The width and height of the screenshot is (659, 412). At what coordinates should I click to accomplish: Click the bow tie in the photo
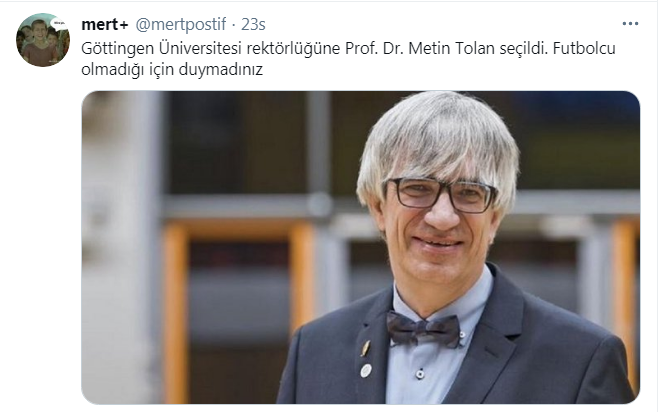coord(423,329)
